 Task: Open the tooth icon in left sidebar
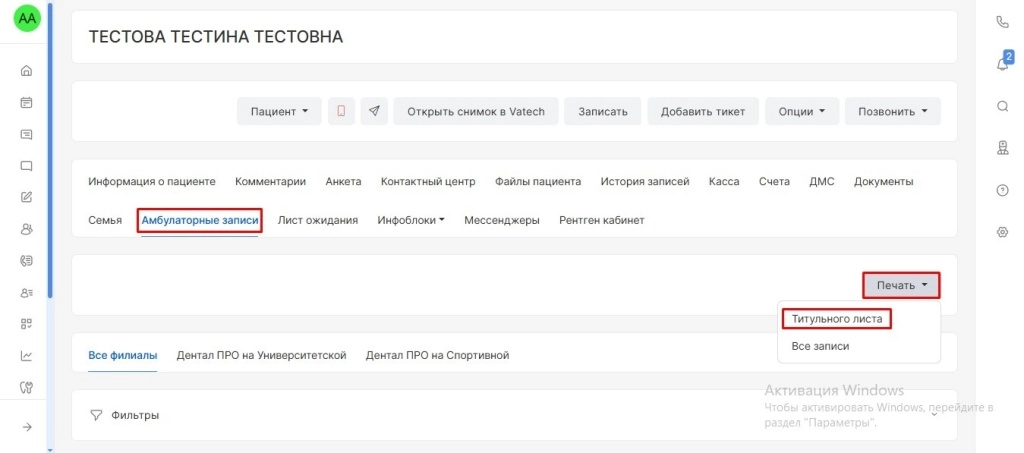click(x=27, y=387)
